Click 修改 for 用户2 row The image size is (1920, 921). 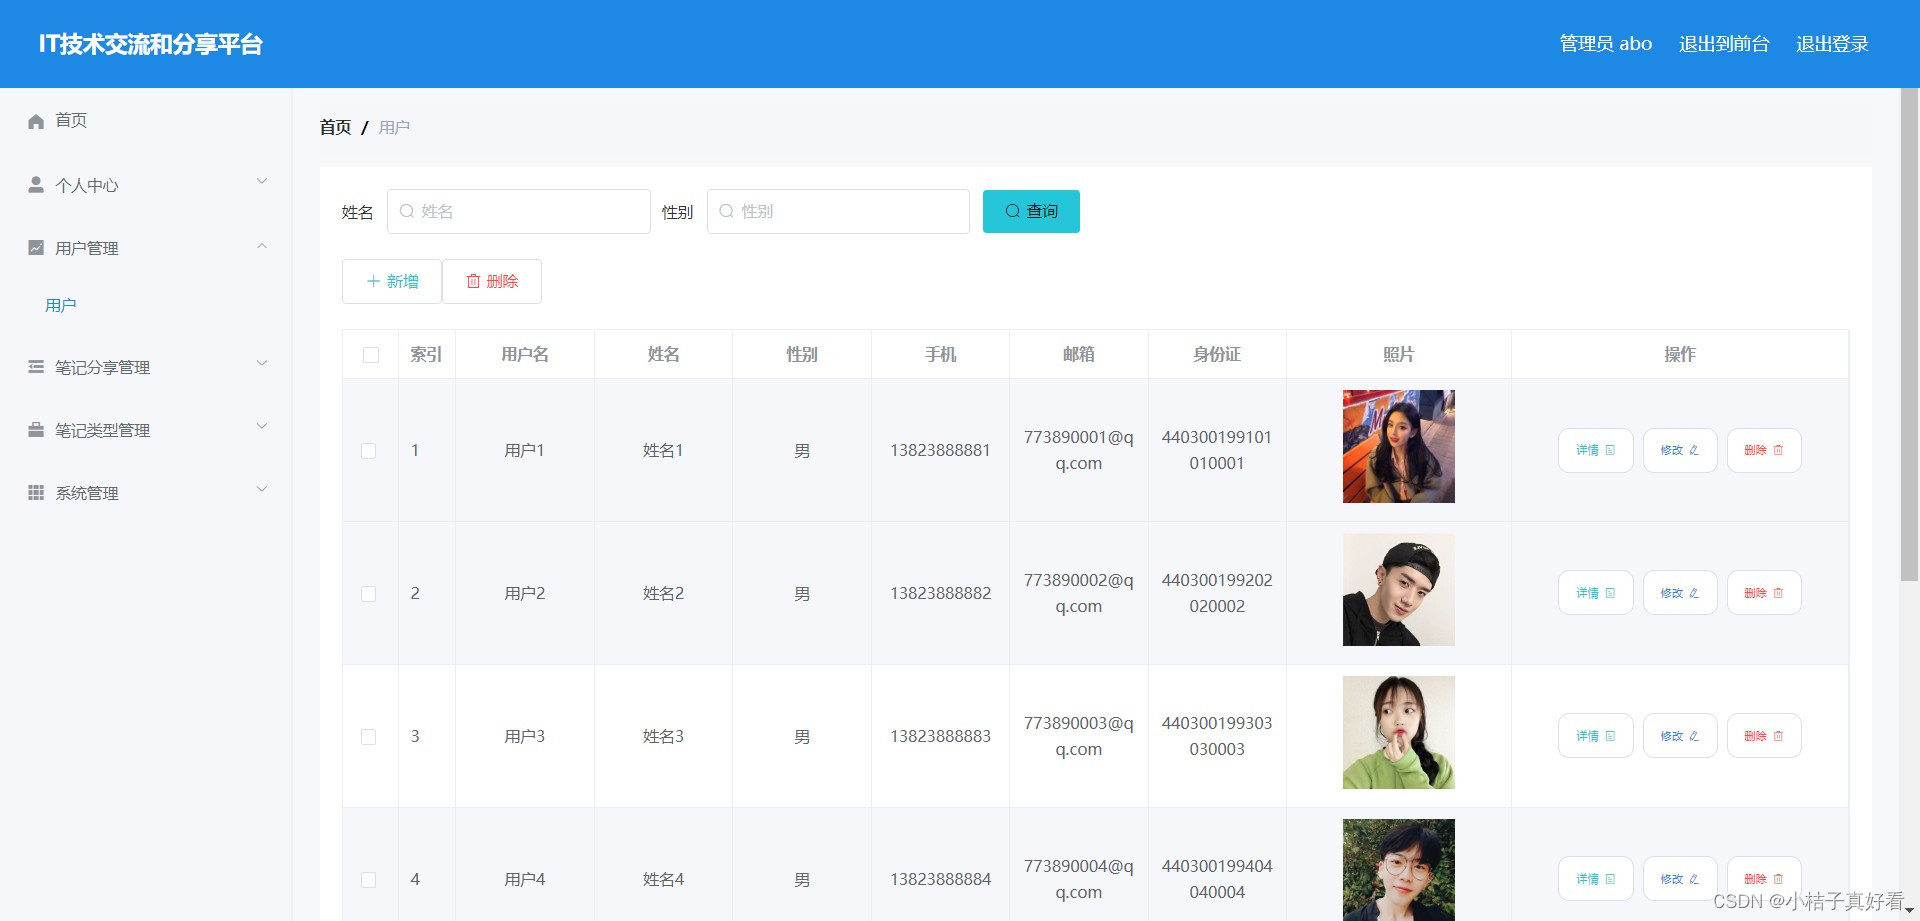[x=1680, y=593]
